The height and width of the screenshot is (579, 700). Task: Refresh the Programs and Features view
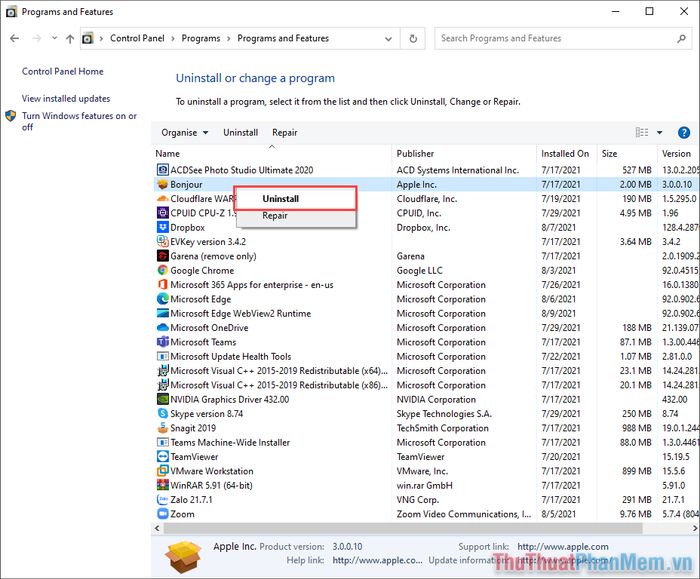pos(413,38)
